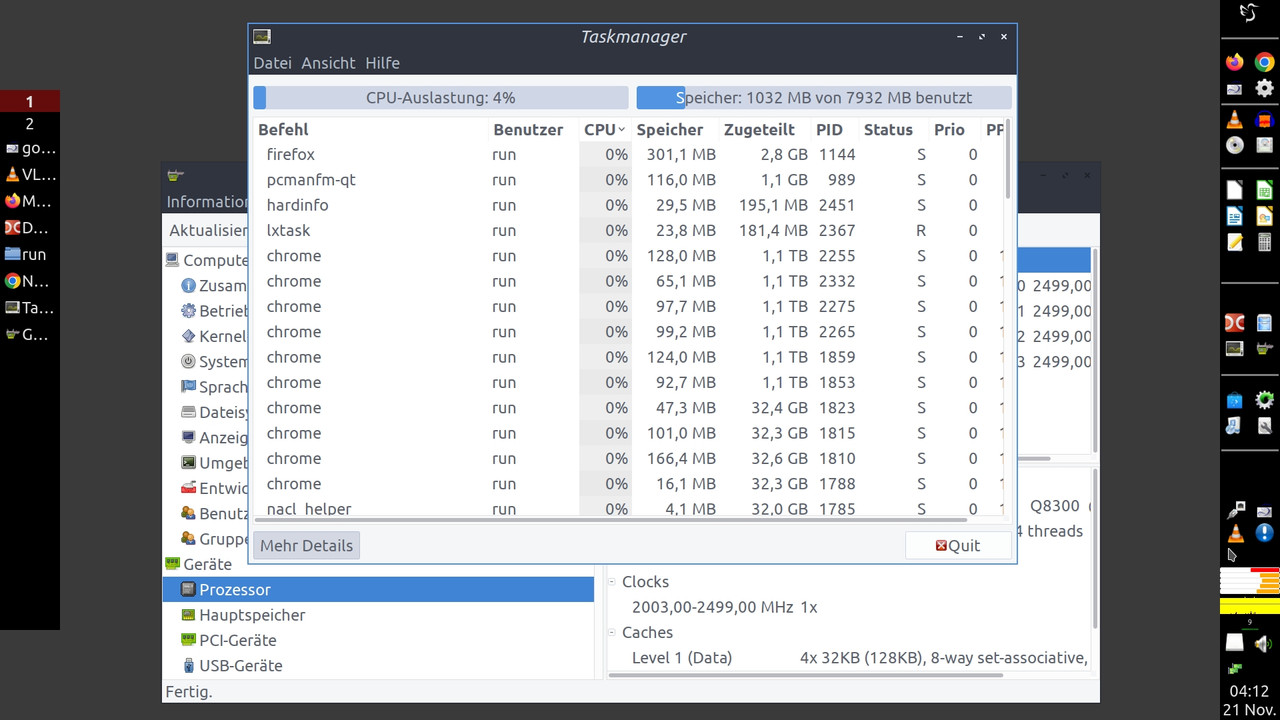Launch LibreOffice Impress presentation icon

[1264, 216]
